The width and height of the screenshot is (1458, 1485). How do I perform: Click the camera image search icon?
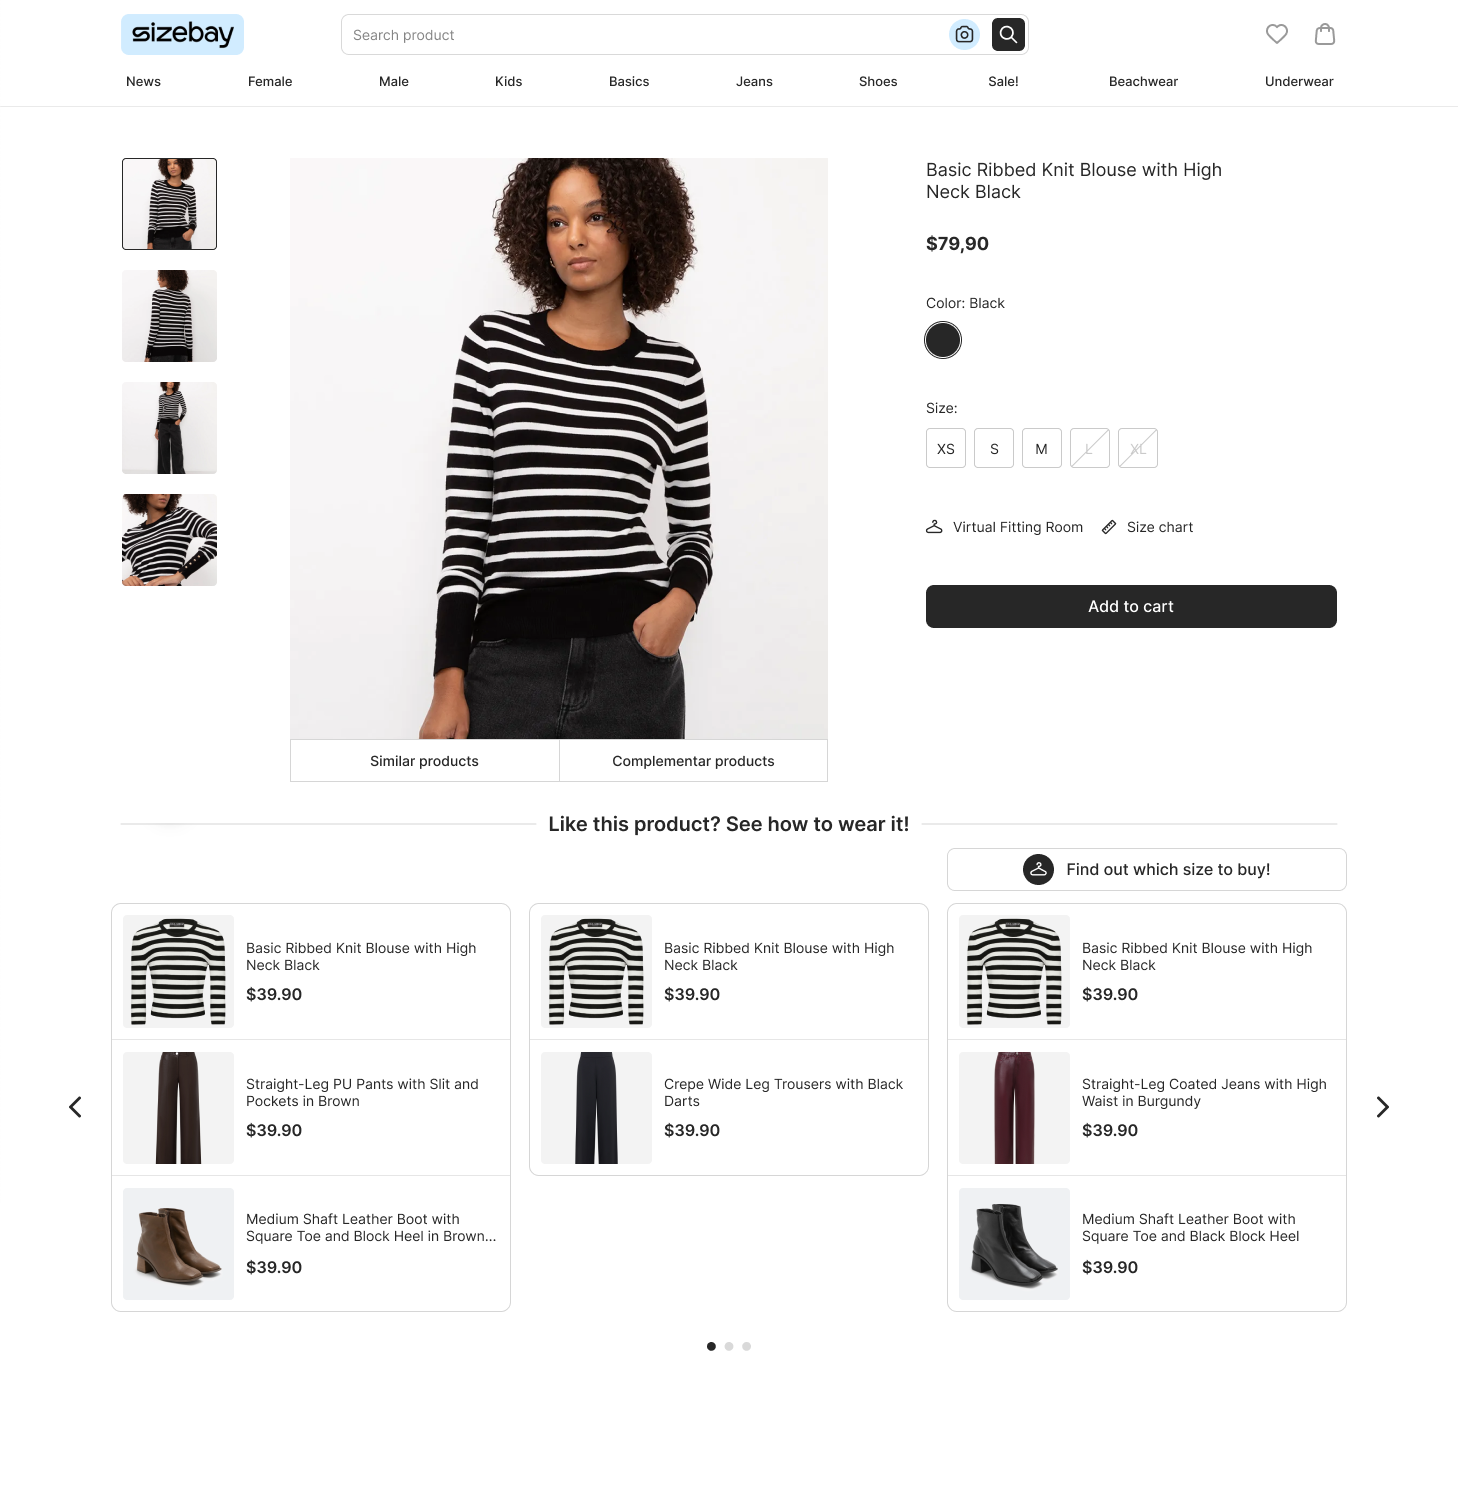[964, 35]
